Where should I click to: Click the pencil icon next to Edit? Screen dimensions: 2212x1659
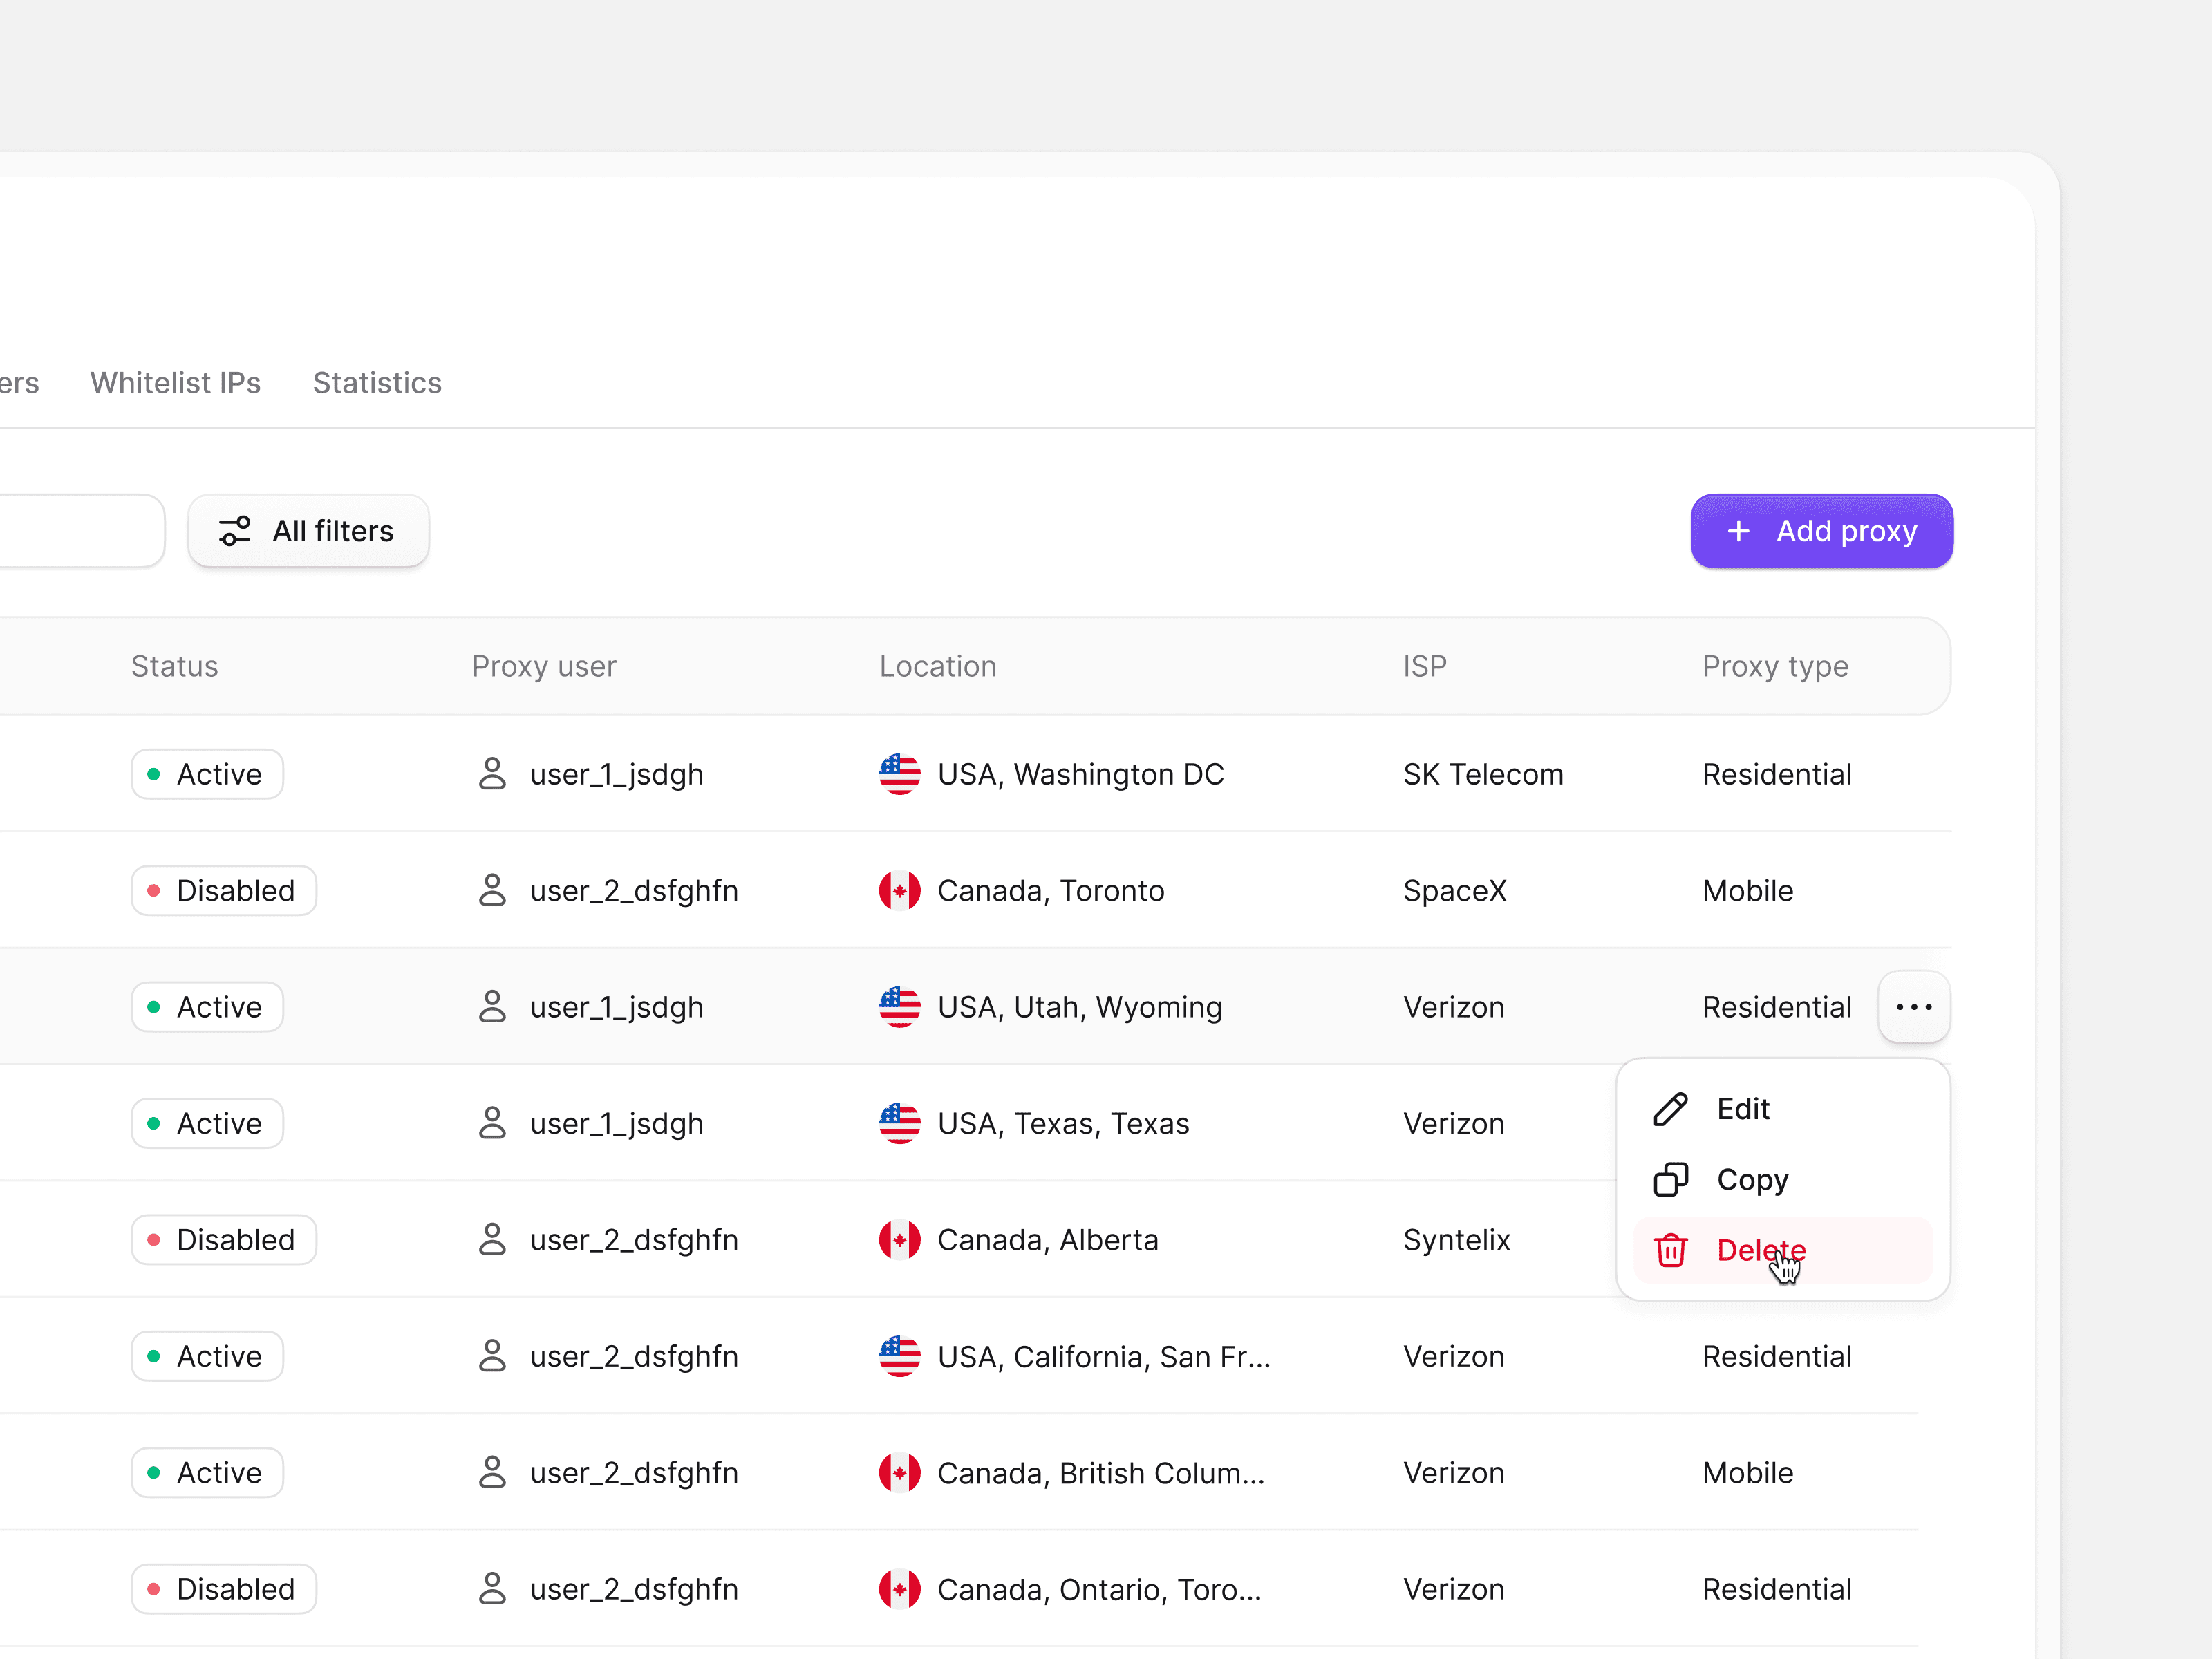[1670, 1109]
